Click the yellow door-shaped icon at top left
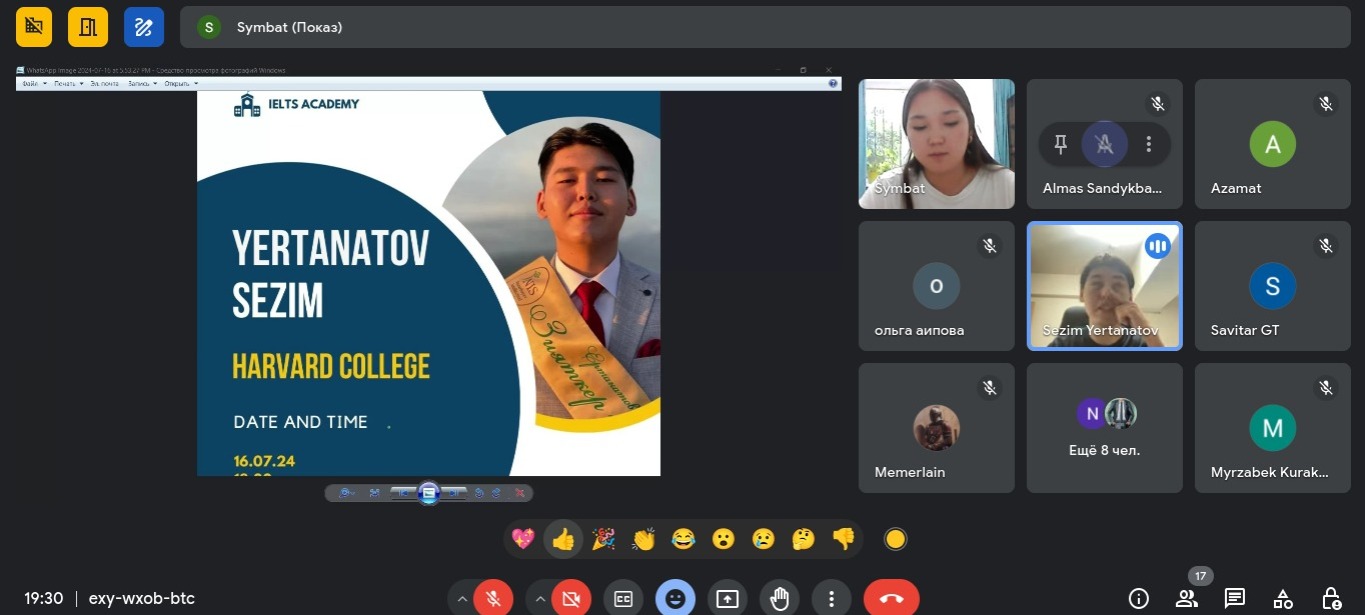Image resolution: width=1365 pixels, height=615 pixels. tap(88, 27)
